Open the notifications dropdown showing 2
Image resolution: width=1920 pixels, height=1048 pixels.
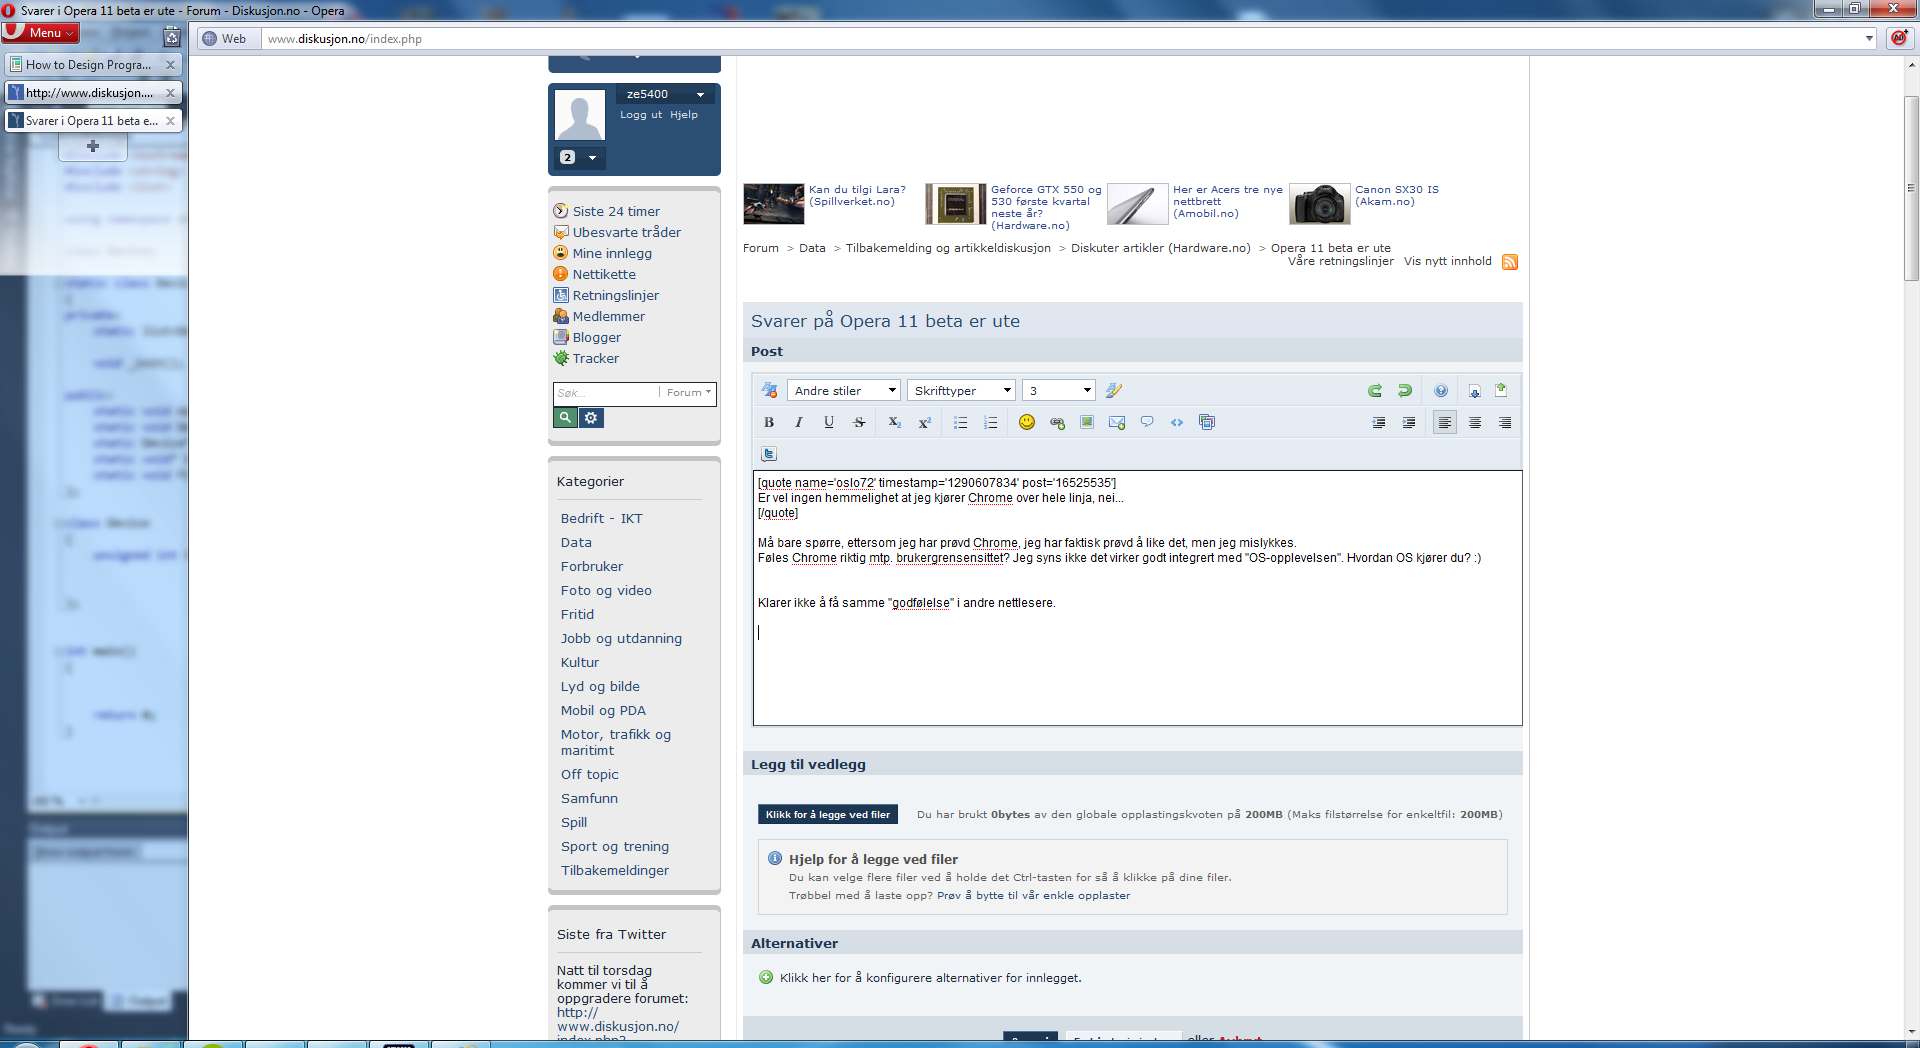580,158
